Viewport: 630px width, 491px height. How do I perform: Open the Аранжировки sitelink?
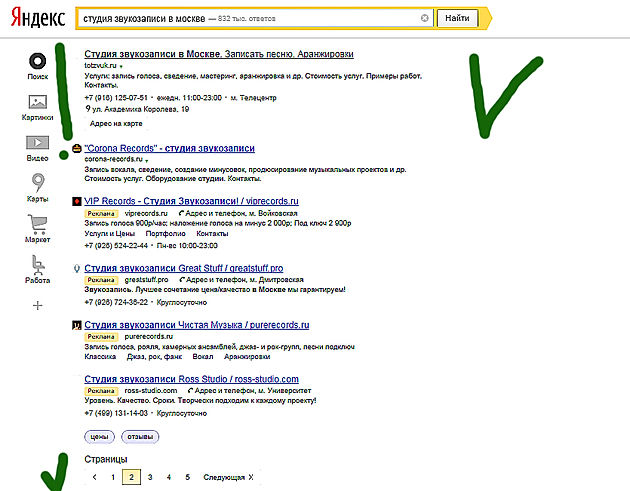pyautogui.click(x=247, y=356)
